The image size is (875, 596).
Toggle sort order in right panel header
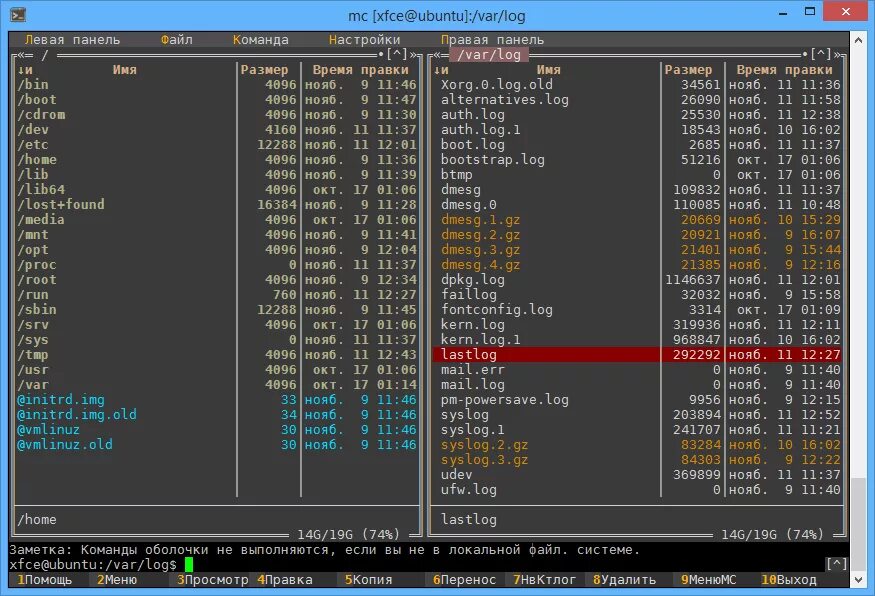pos(441,70)
